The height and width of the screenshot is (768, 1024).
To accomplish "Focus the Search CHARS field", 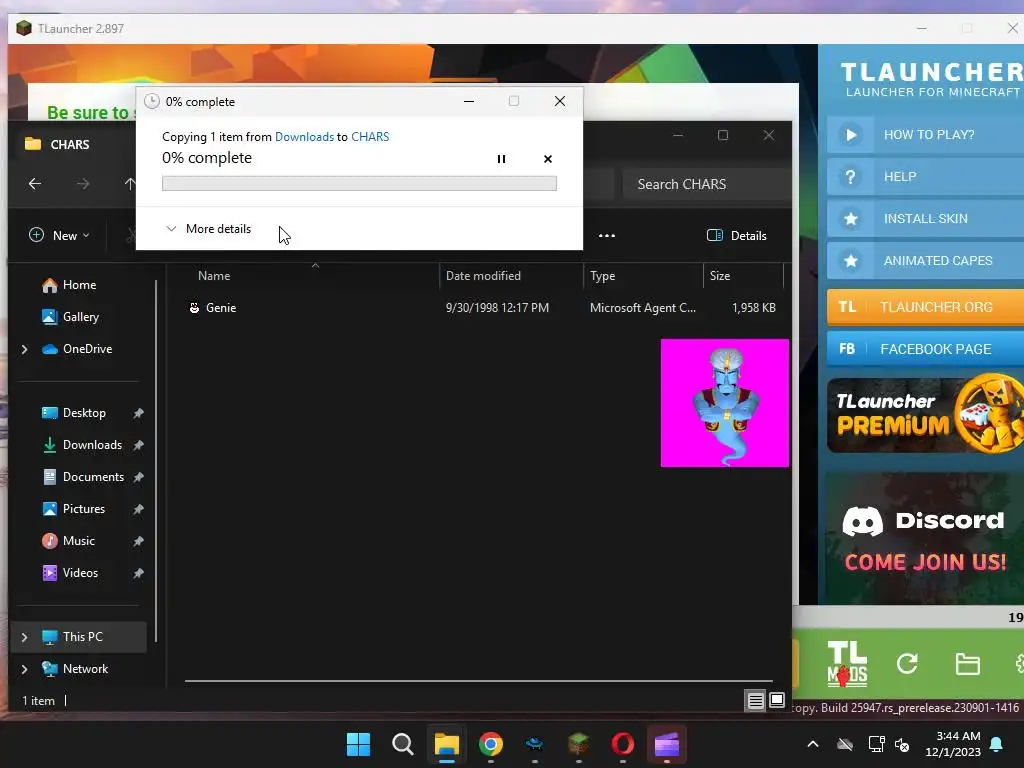I will (707, 184).
